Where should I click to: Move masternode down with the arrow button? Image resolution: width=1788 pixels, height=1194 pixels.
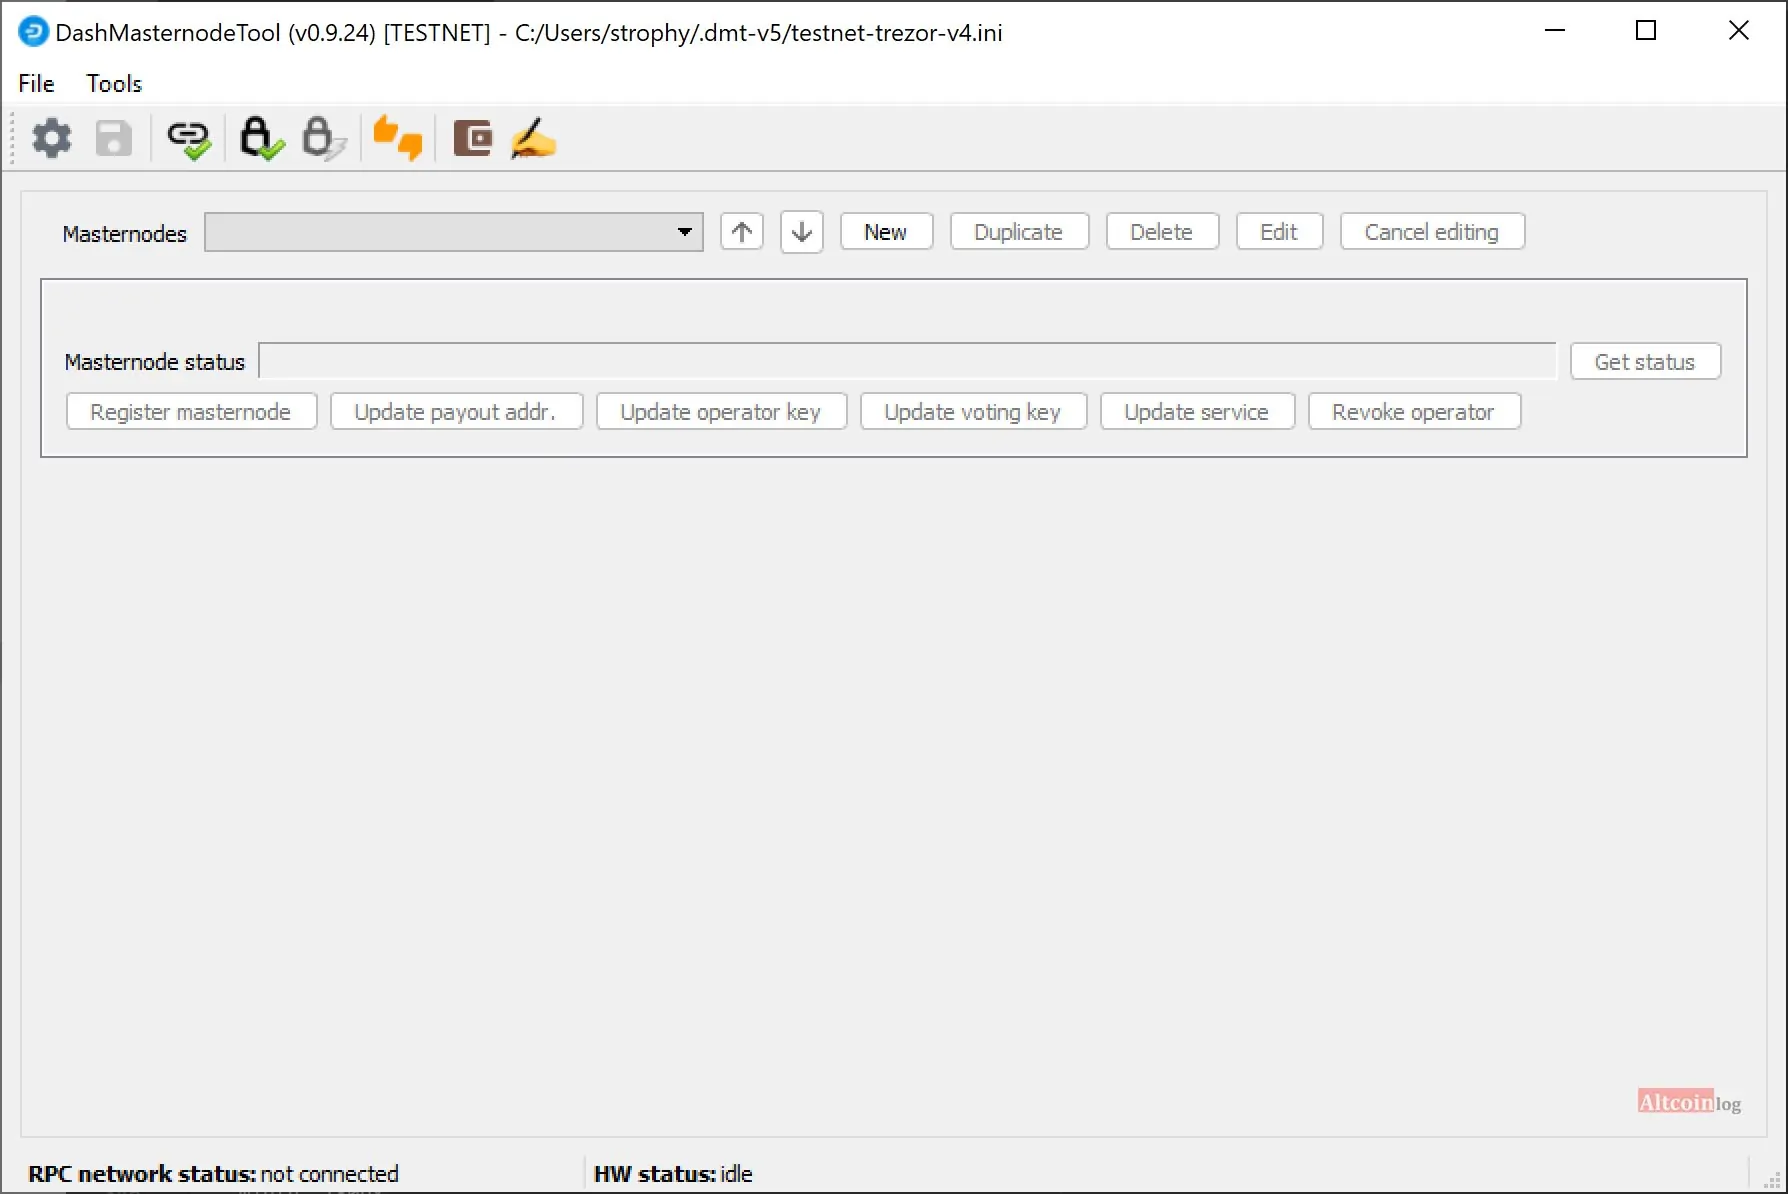click(x=802, y=232)
